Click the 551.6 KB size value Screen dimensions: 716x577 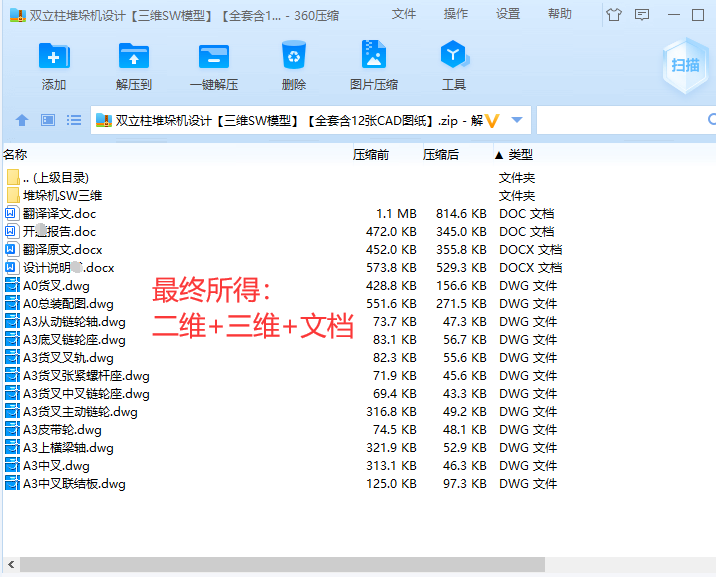point(391,304)
